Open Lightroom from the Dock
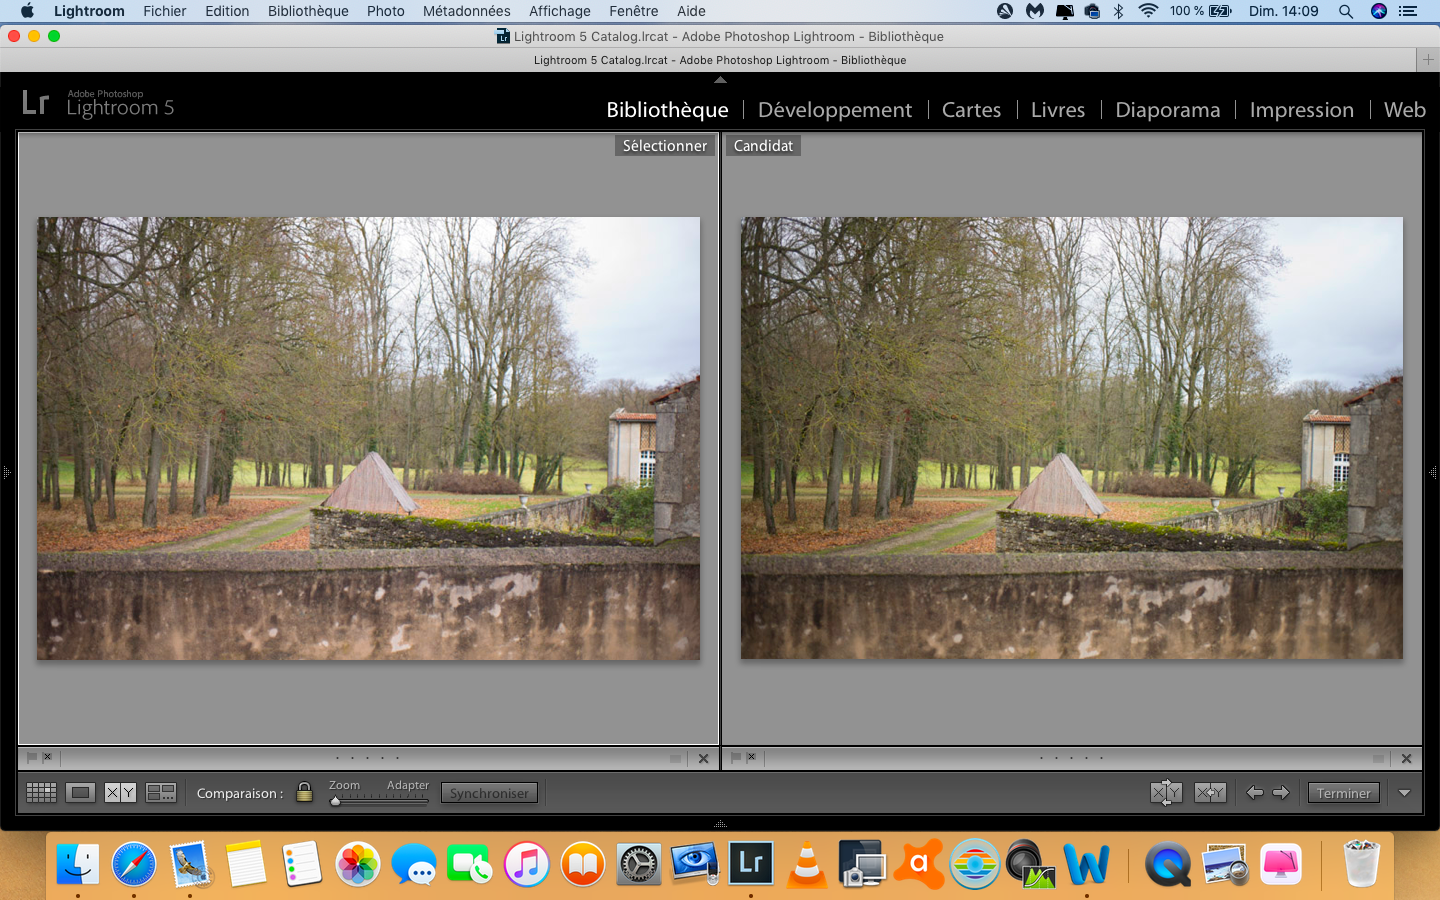Image resolution: width=1440 pixels, height=900 pixels. pyautogui.click(x=751, y=863)
